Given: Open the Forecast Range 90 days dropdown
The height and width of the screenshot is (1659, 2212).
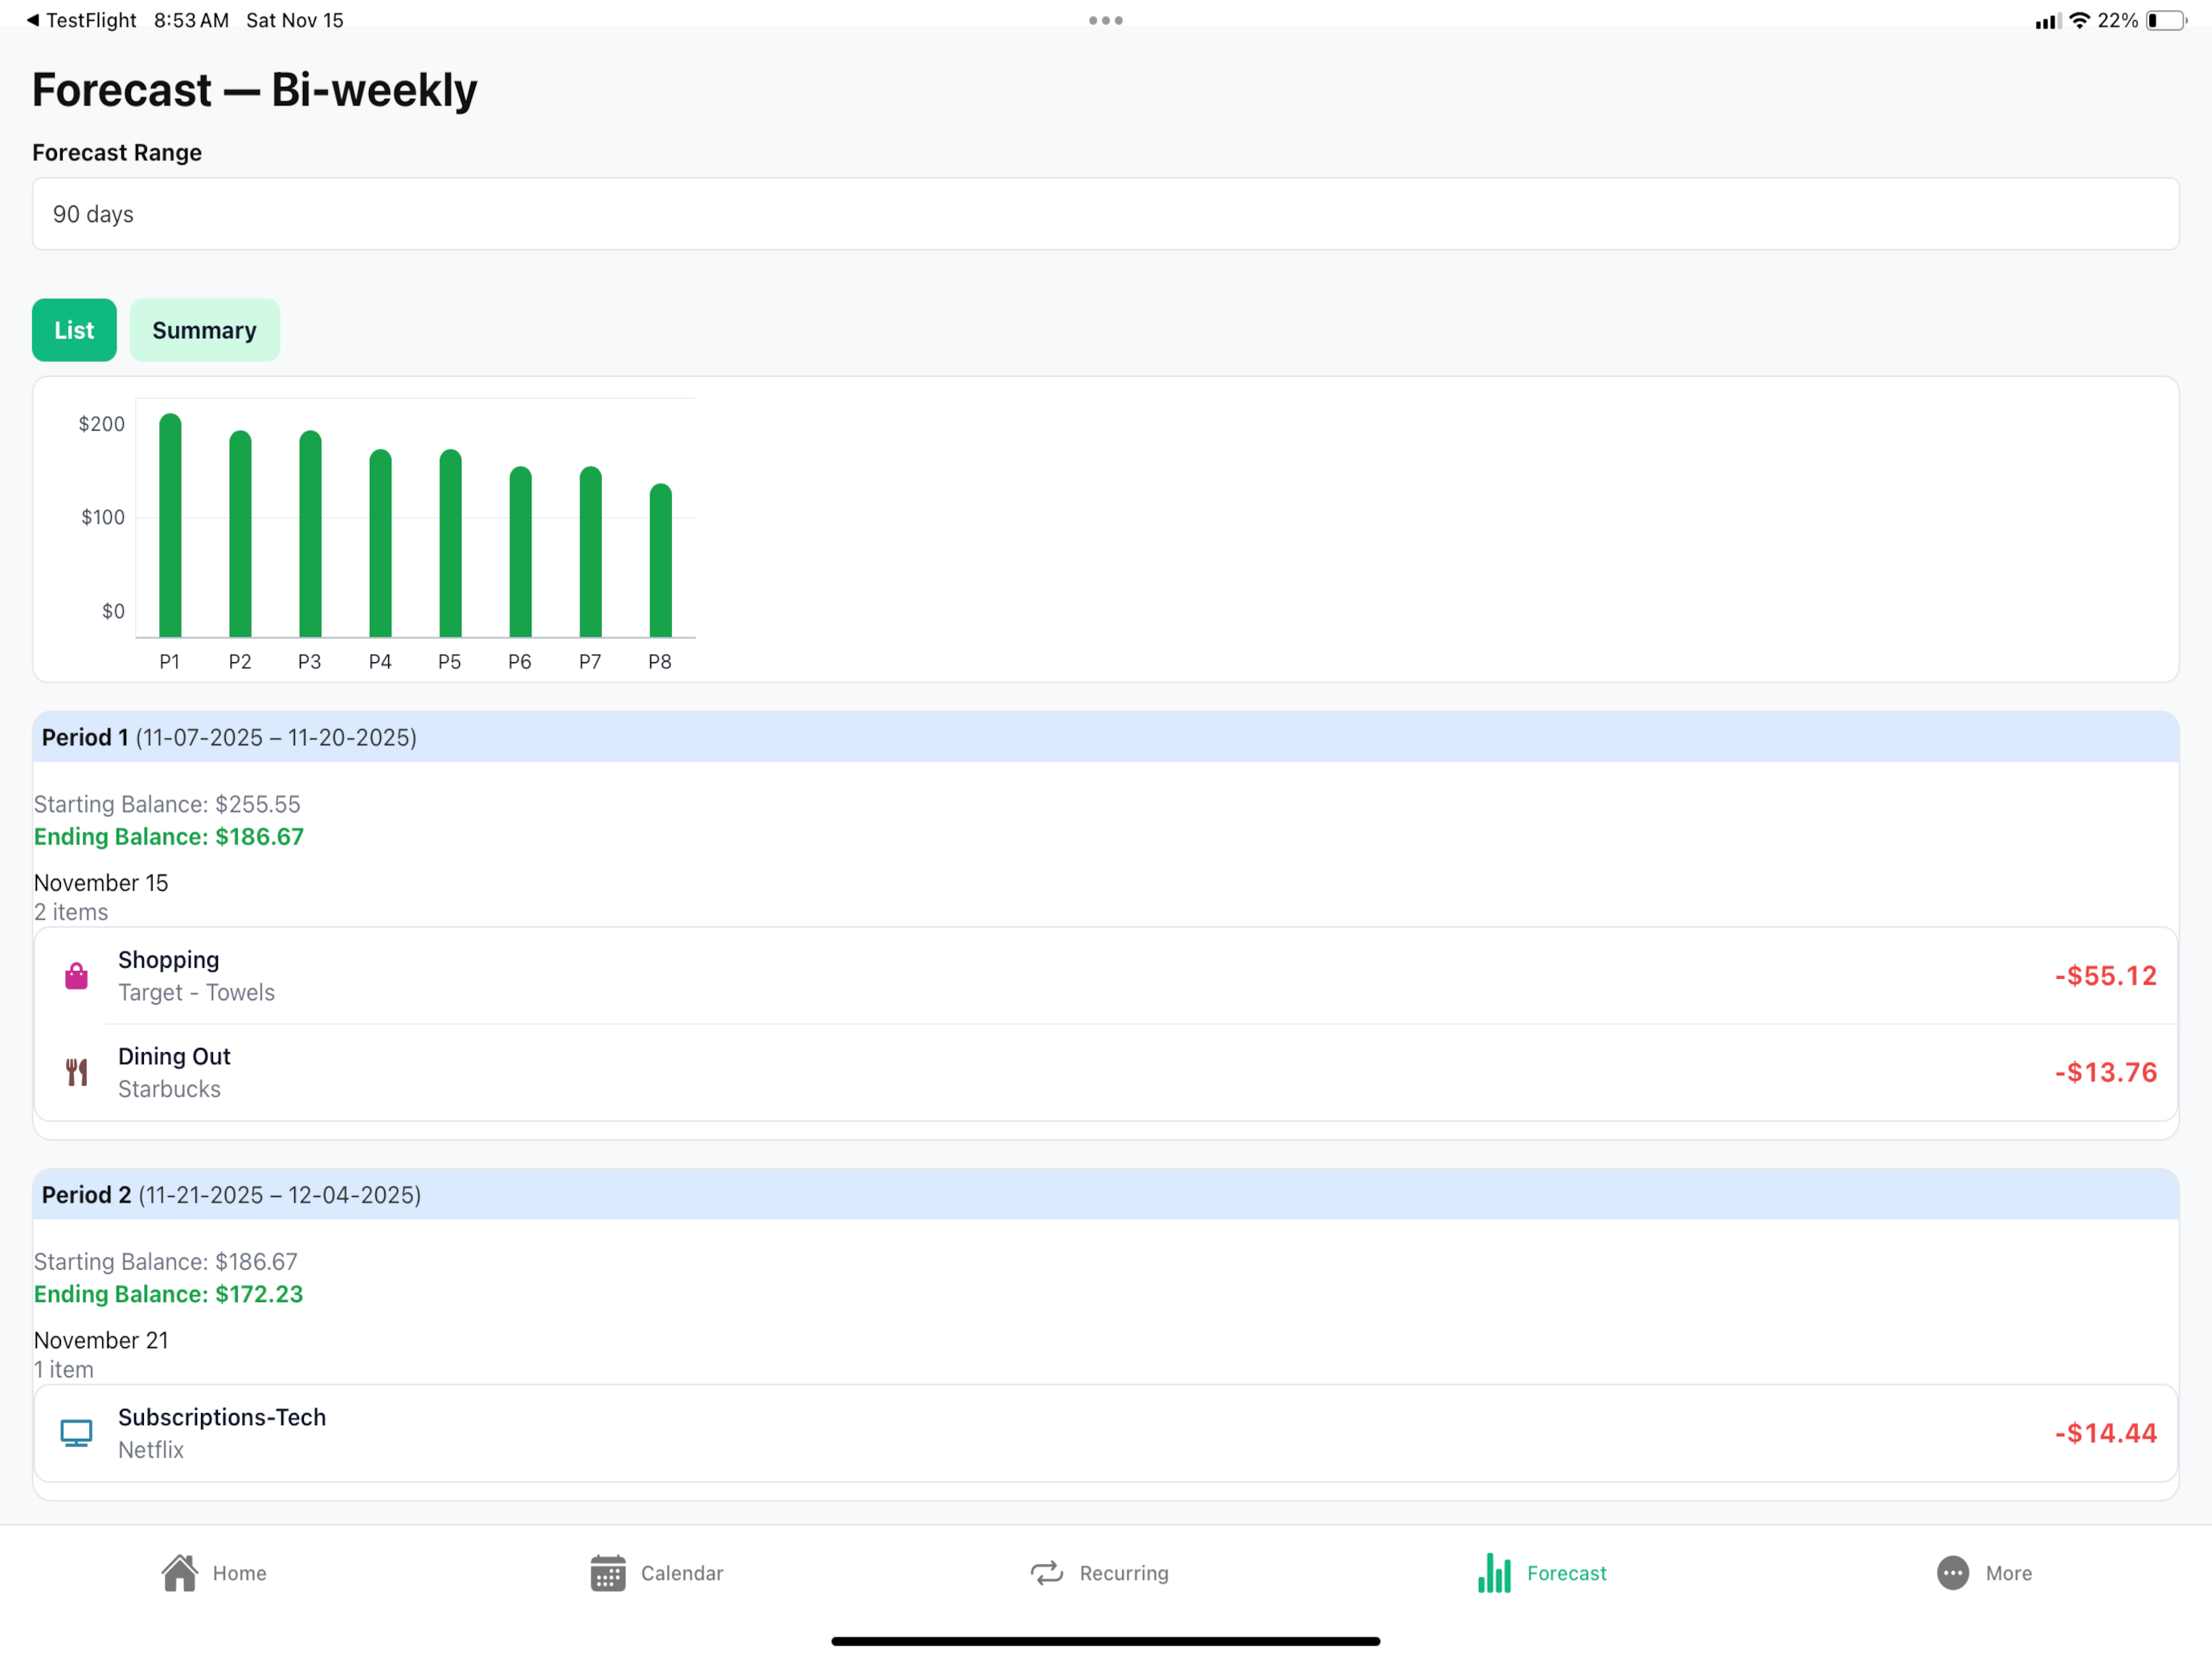Looking at the screenshot, I should click(1106, 214).
